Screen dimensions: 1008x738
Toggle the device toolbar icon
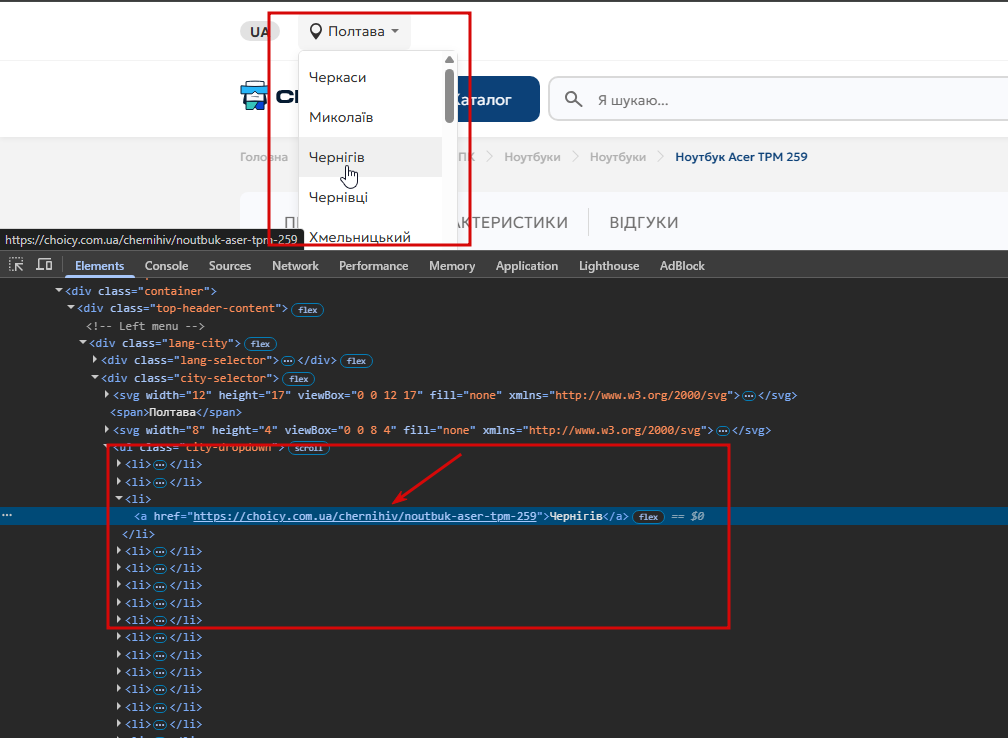point(44,264)
